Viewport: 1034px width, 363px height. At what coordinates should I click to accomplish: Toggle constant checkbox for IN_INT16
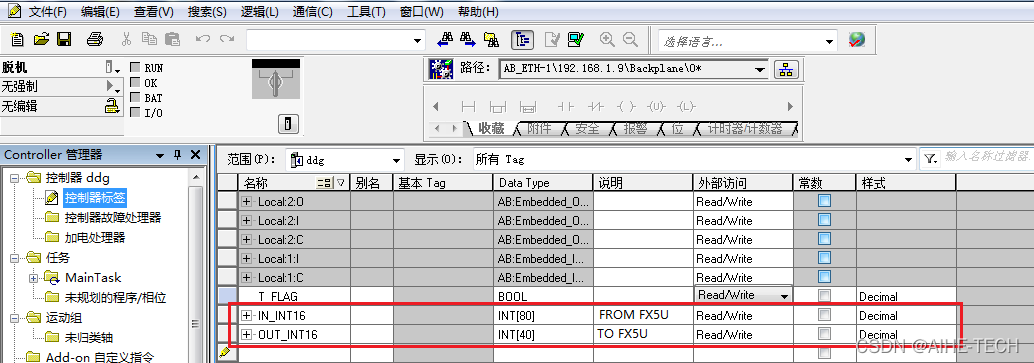point(824,315)
